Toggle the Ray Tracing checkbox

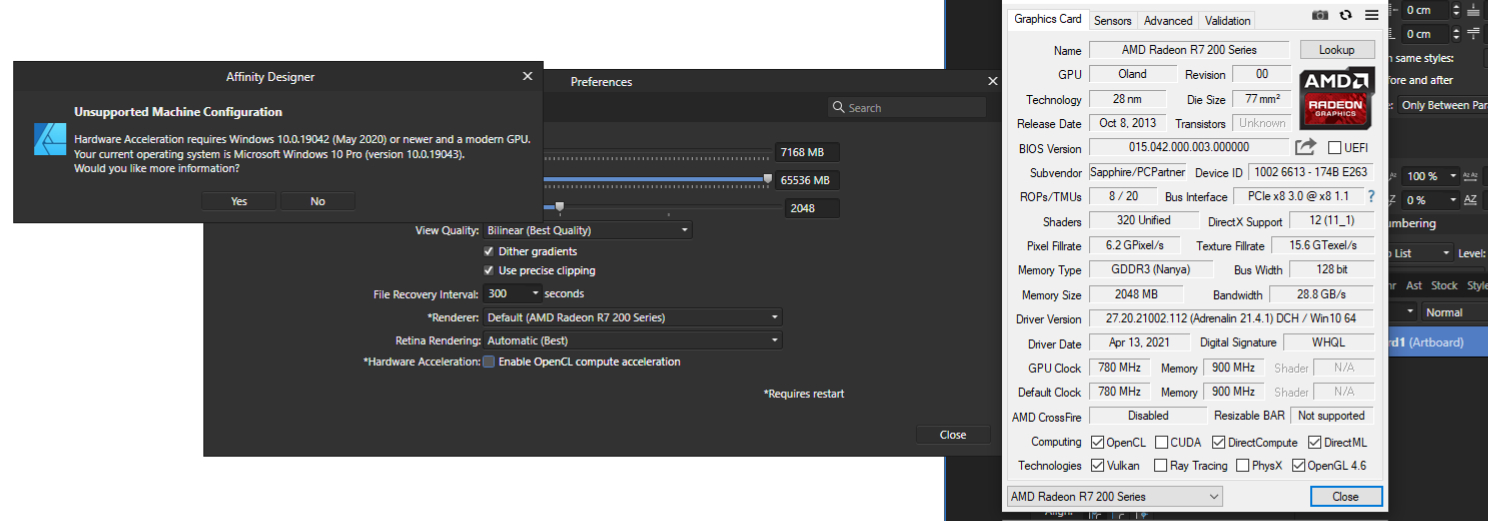click(1160, 465)
